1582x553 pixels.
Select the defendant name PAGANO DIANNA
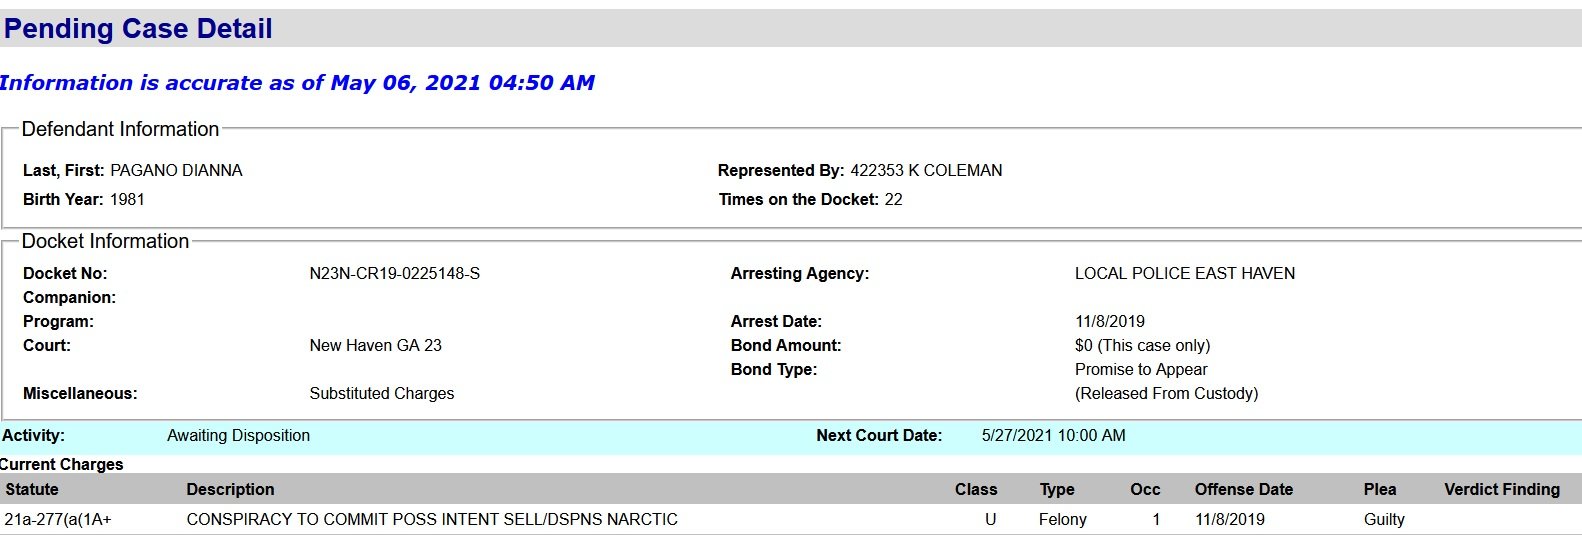coord(176,170)
